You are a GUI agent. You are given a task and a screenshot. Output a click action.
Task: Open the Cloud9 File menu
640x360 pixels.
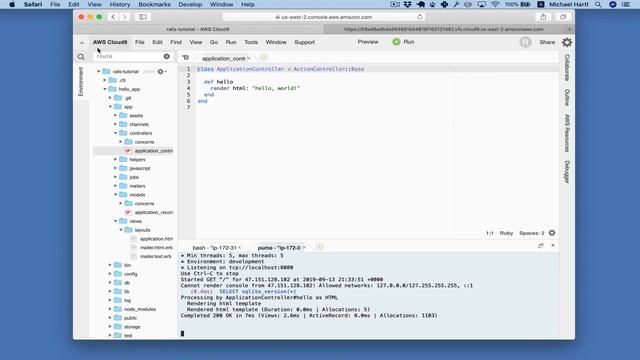[140, 42]
